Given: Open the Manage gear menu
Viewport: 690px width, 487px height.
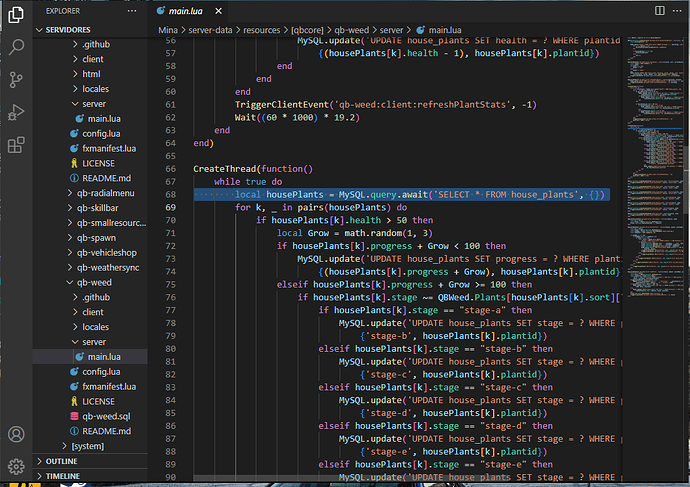Looking at the screenshot, I should [16, 466].
